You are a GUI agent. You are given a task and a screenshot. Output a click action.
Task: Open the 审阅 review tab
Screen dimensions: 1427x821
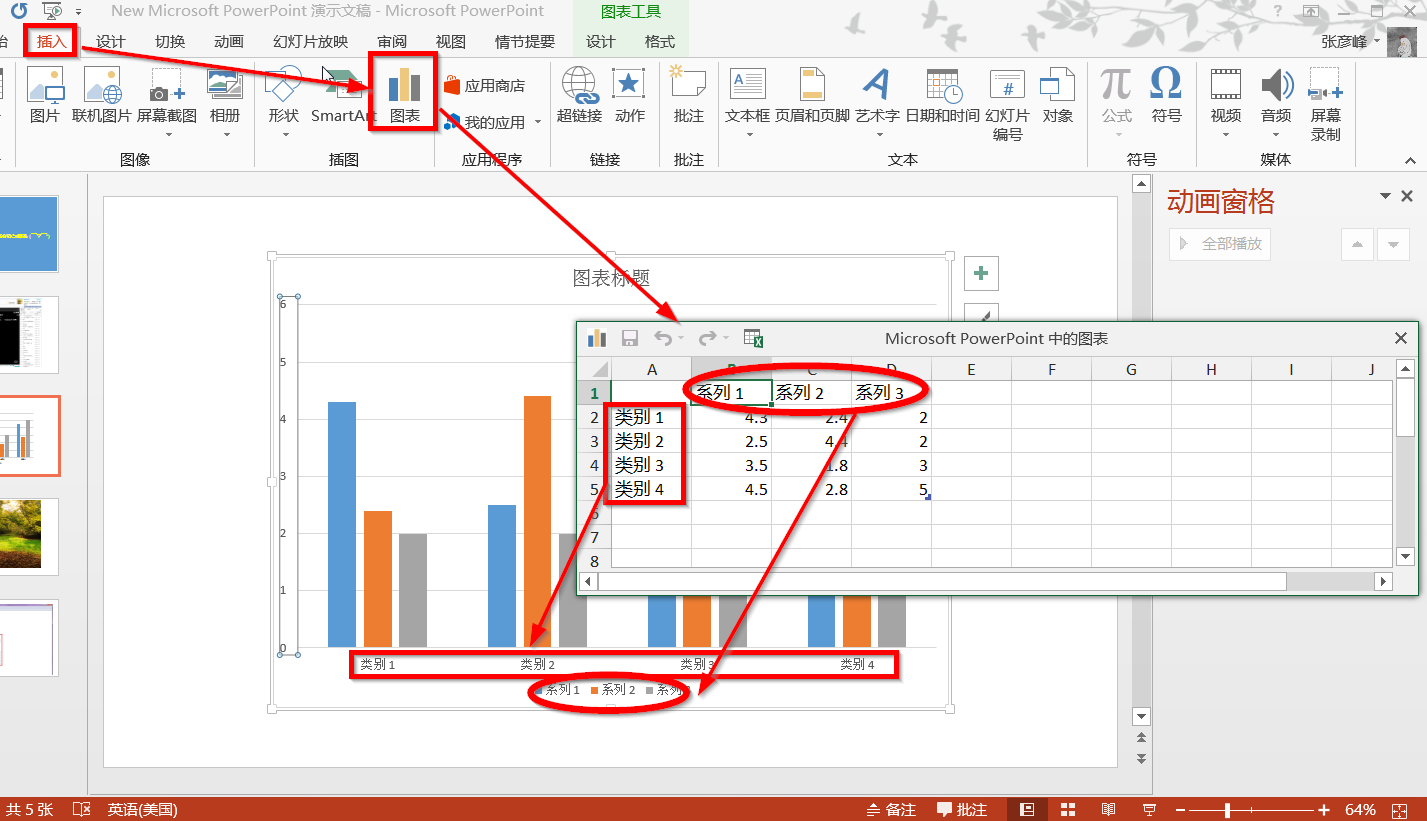[x=392, y=42]
